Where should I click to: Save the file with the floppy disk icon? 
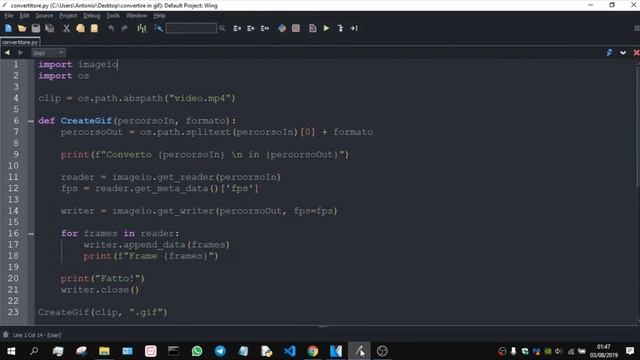click(x=36, y=28)
